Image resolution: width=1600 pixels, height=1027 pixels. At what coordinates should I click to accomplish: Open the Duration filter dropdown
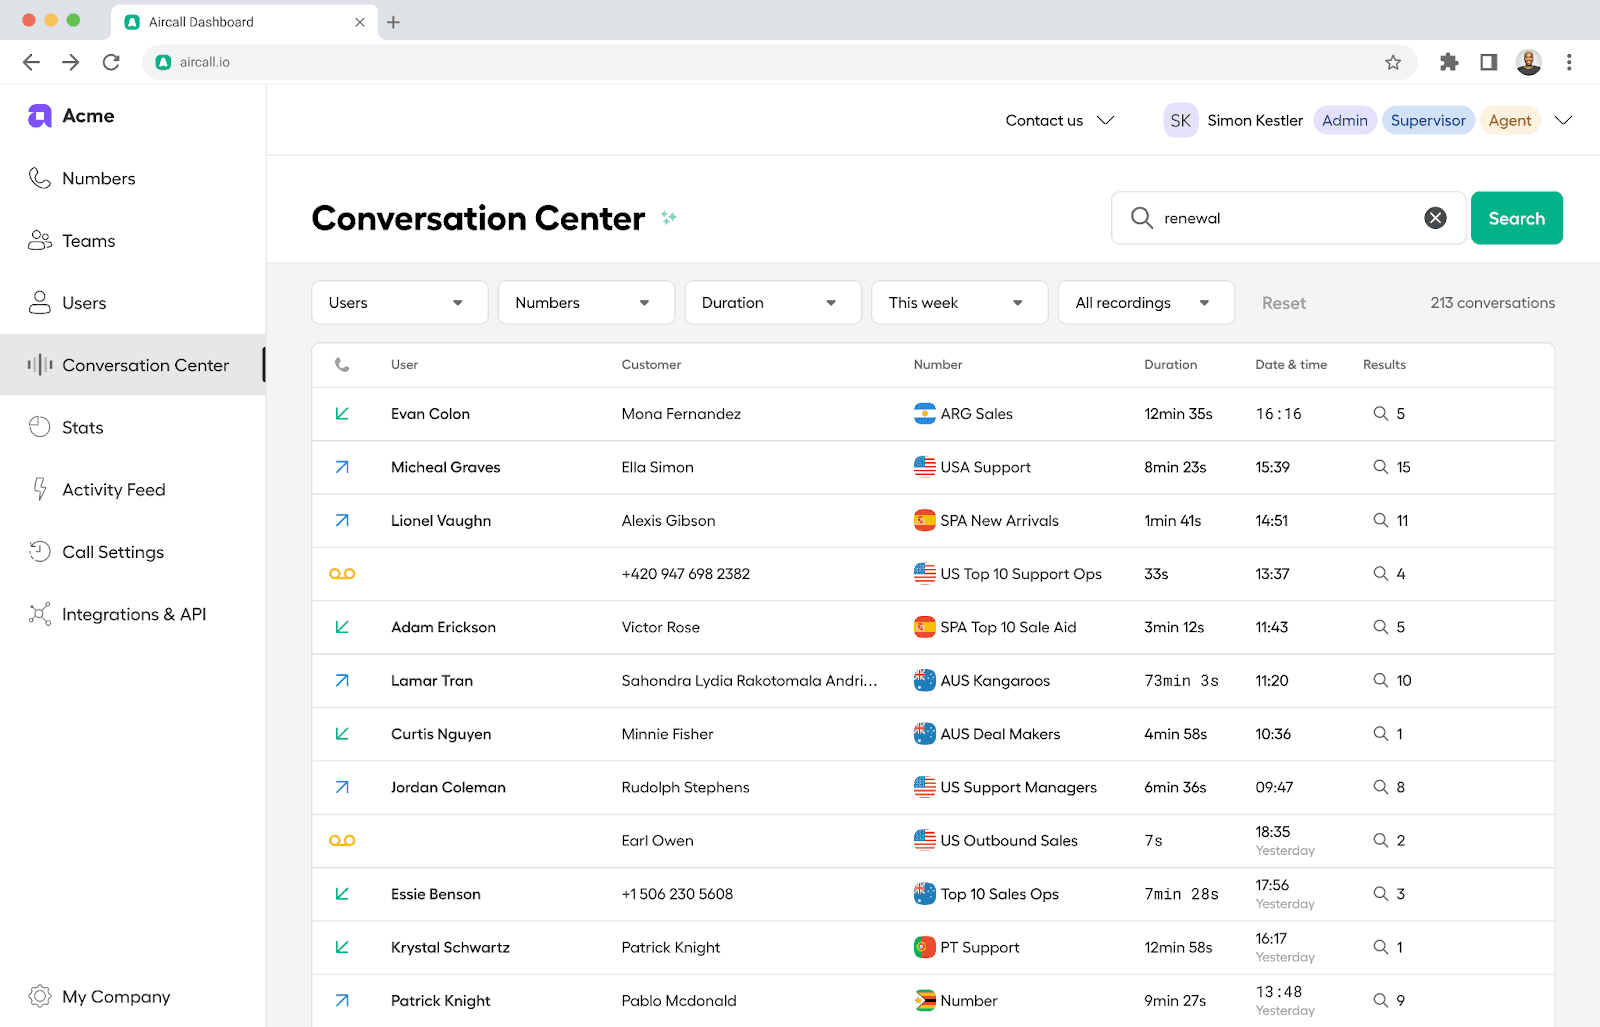pos(772,302)
